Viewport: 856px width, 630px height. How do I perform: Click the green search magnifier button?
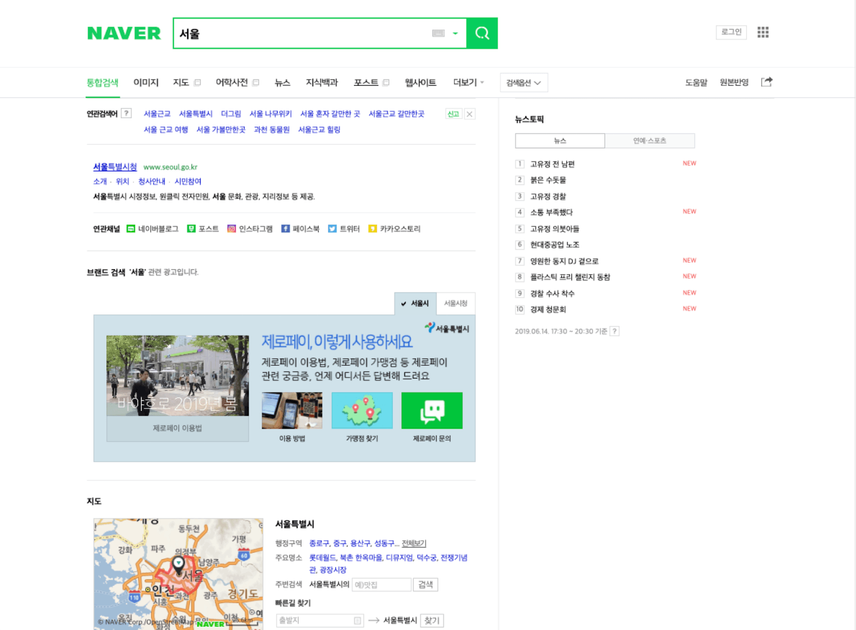482,33
